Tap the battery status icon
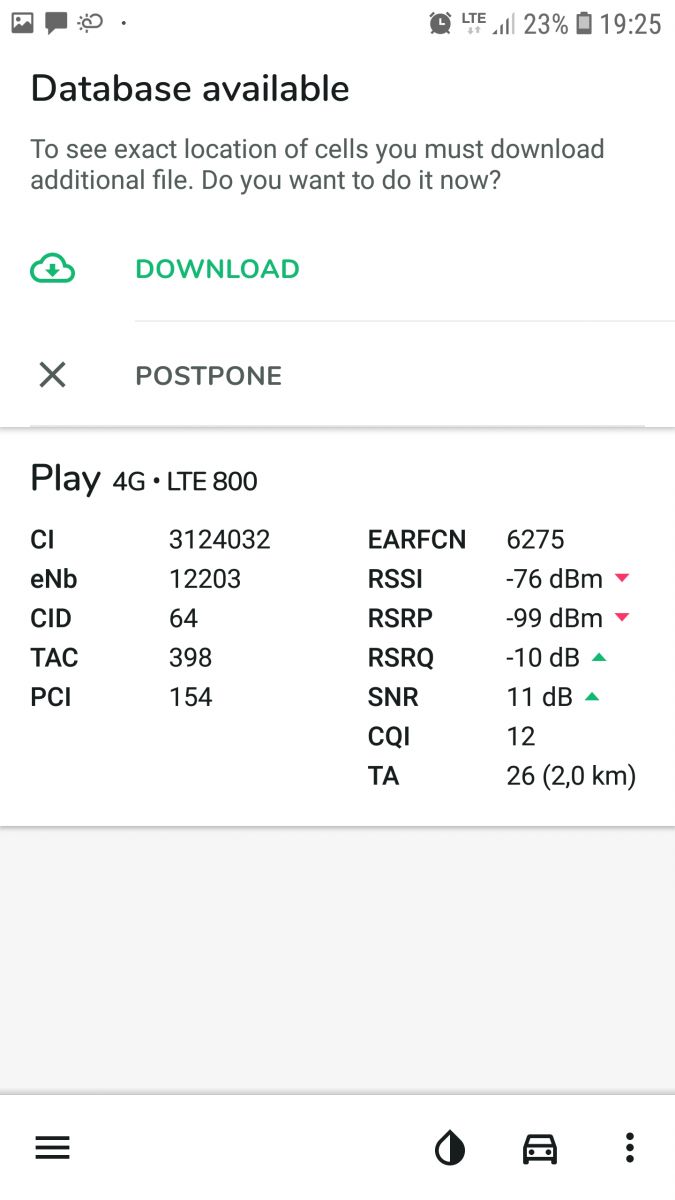The image size is (675, 1200). pos(584,23)
